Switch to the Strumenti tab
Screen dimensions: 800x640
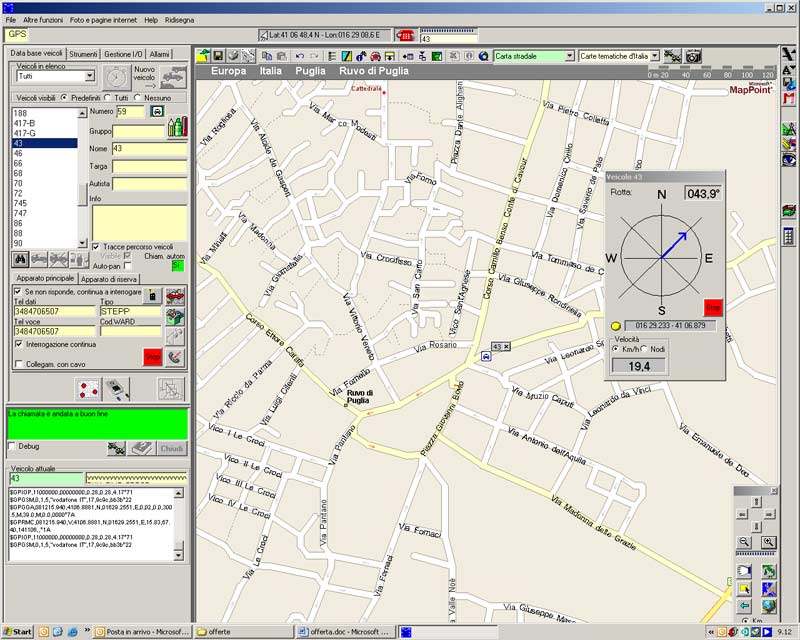(83, 54)
